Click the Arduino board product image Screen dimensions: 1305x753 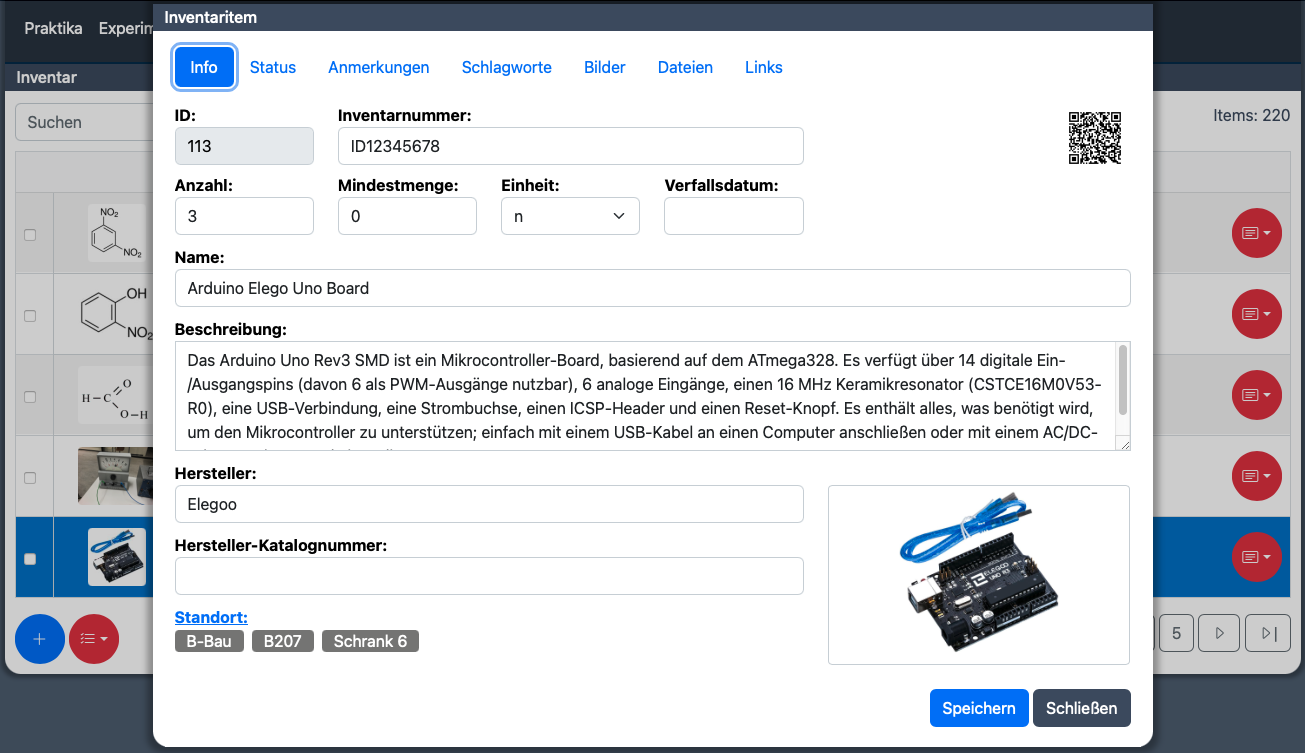coord(978,575)
